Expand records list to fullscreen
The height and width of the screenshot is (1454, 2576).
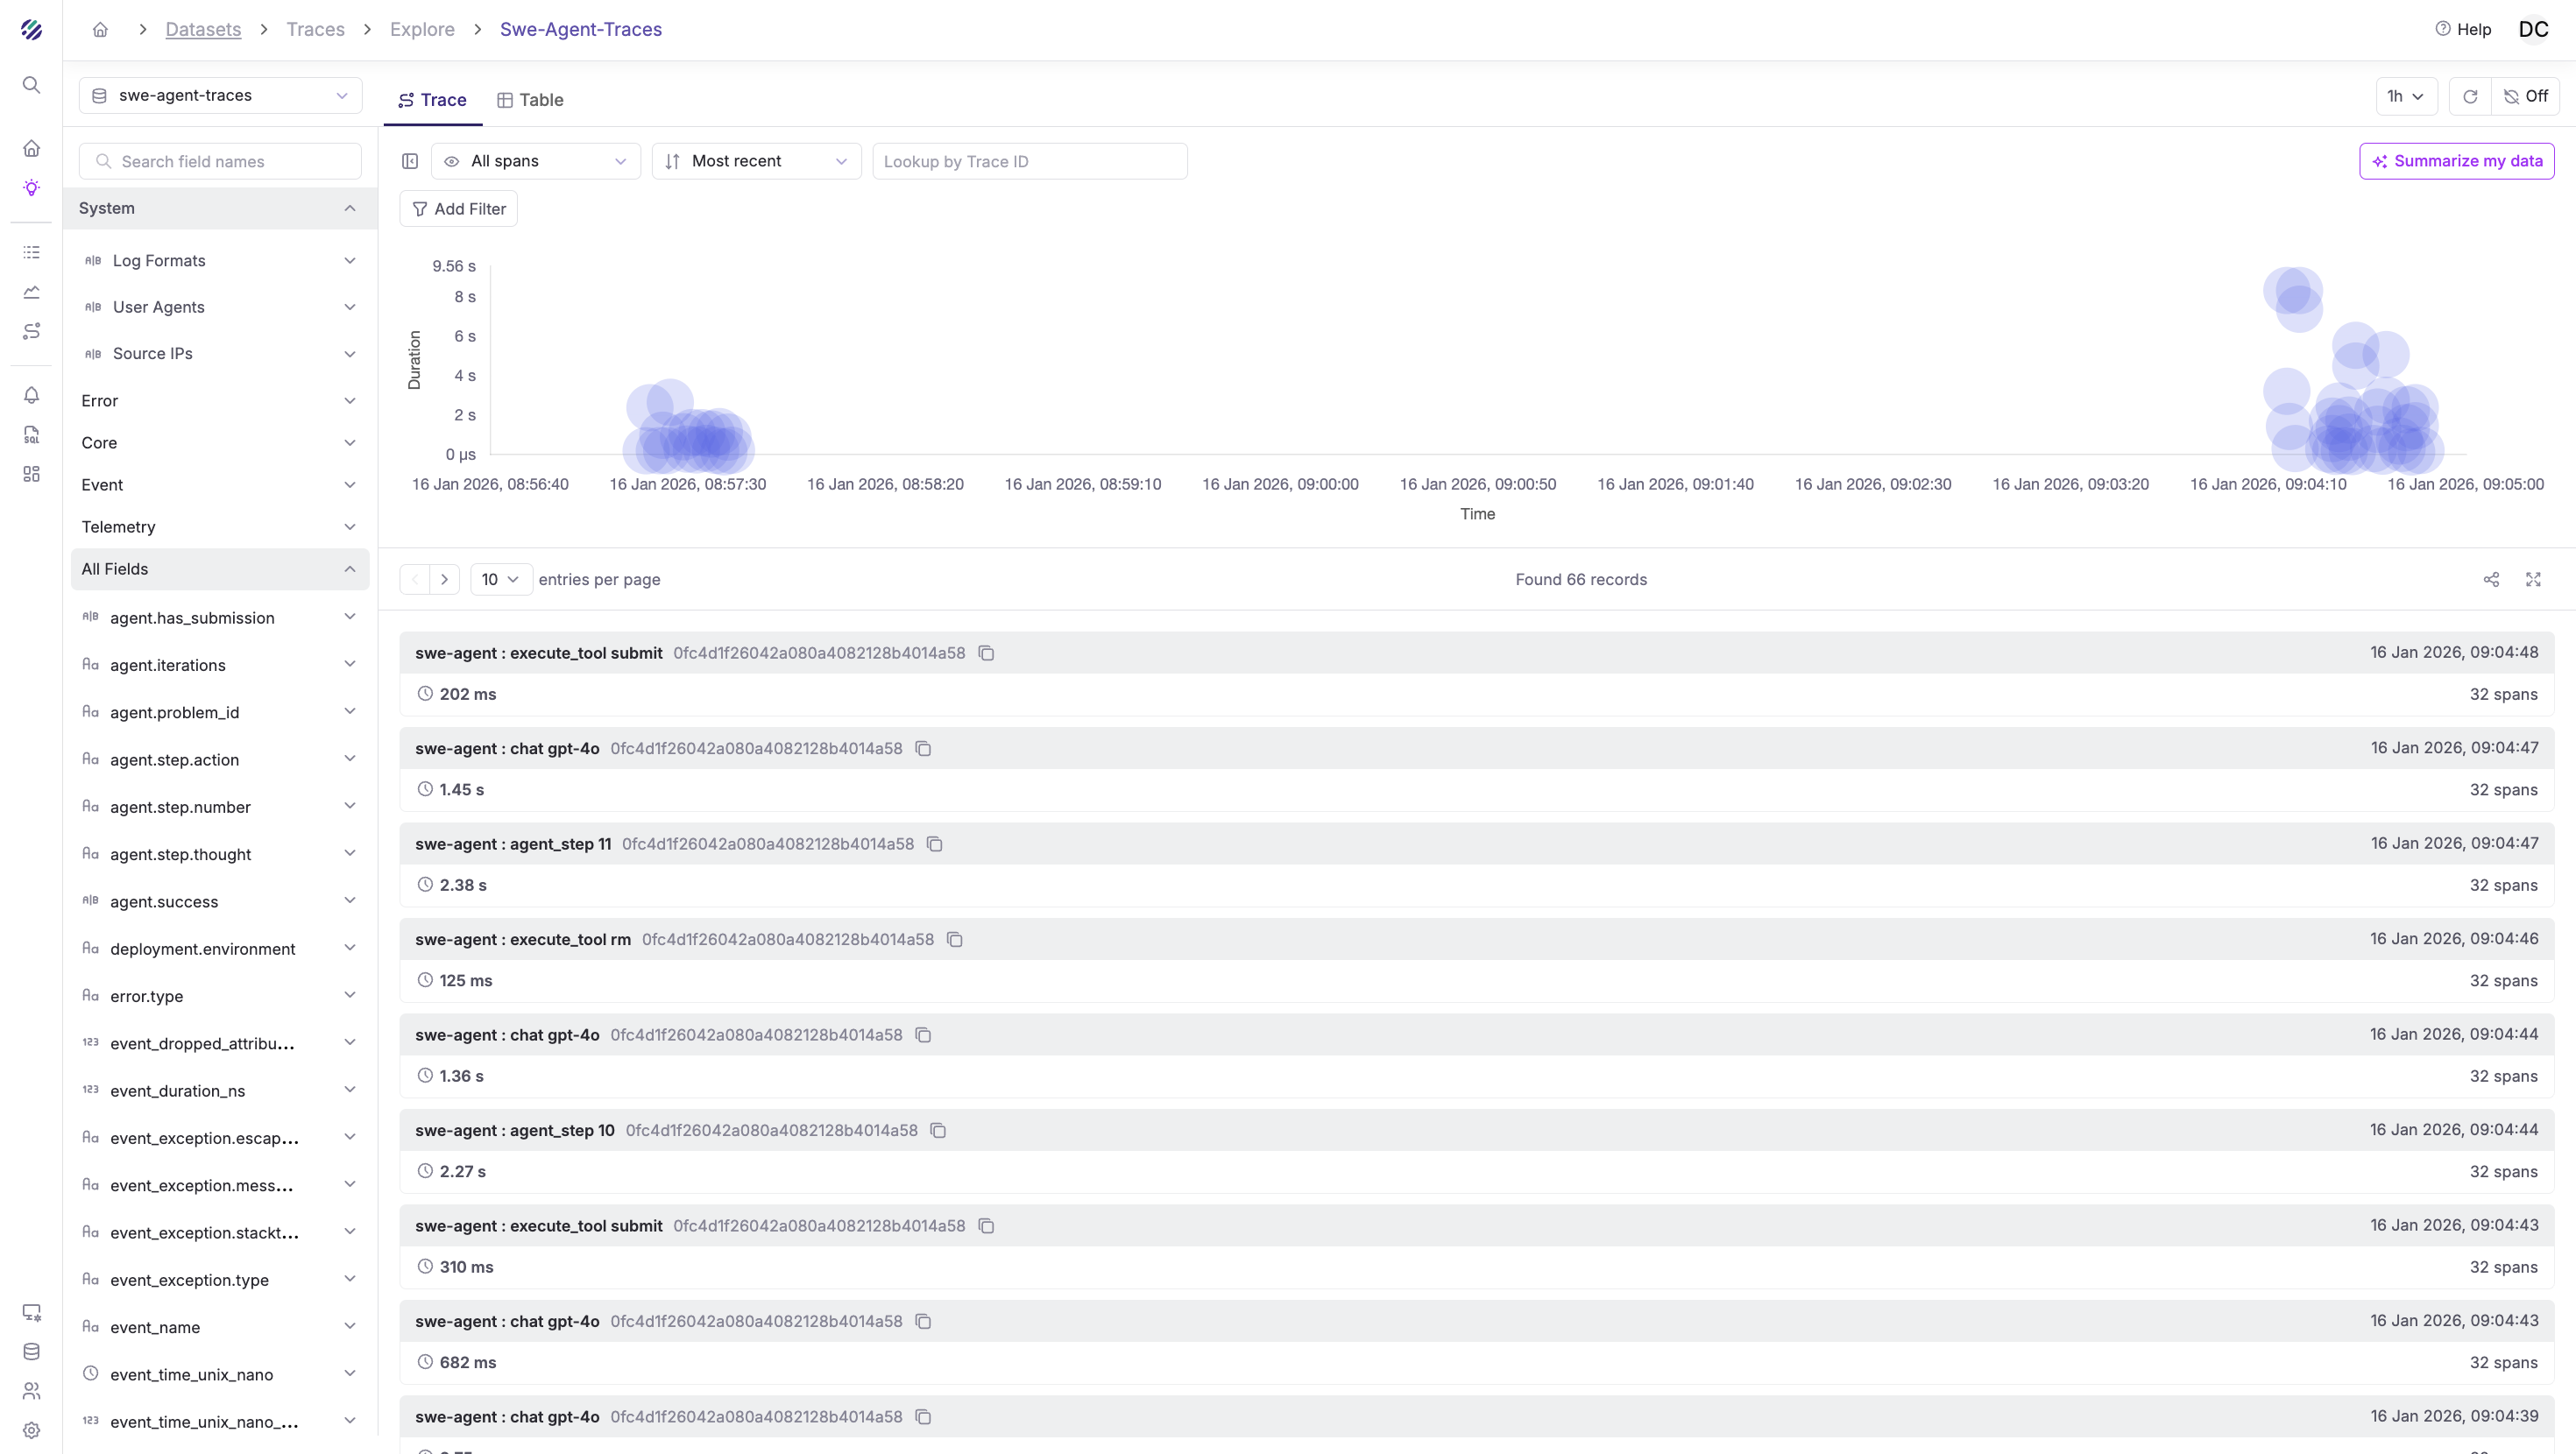pyautogui.click(x=2533, y=580)
